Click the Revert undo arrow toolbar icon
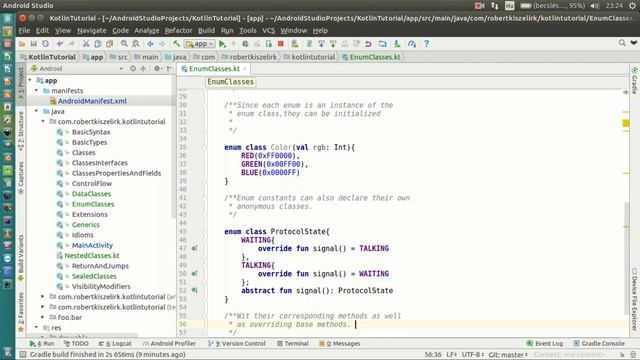Viewport: 640px width, 360px height. [368, 44]
